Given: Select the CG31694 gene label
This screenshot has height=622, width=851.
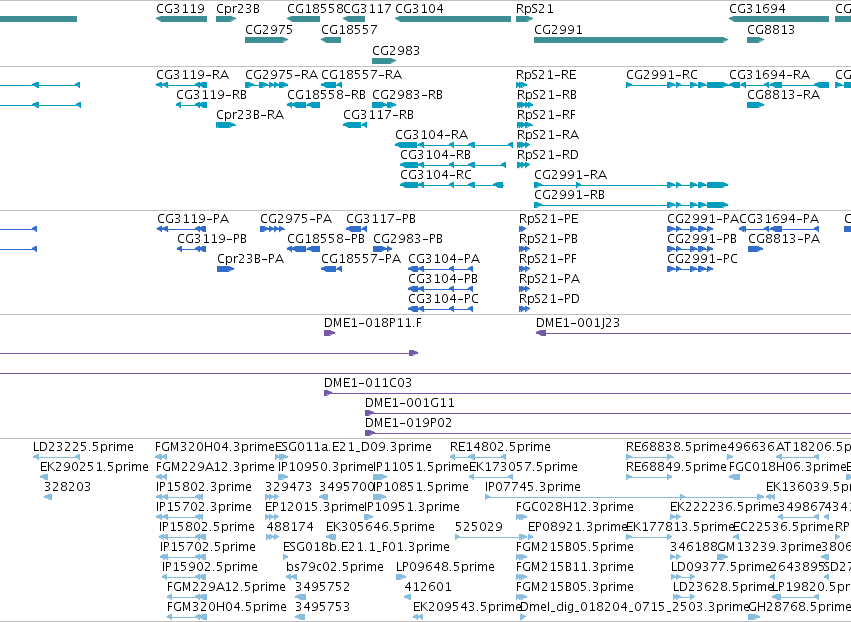Looking at the screenshot, I should pos(757,9).
